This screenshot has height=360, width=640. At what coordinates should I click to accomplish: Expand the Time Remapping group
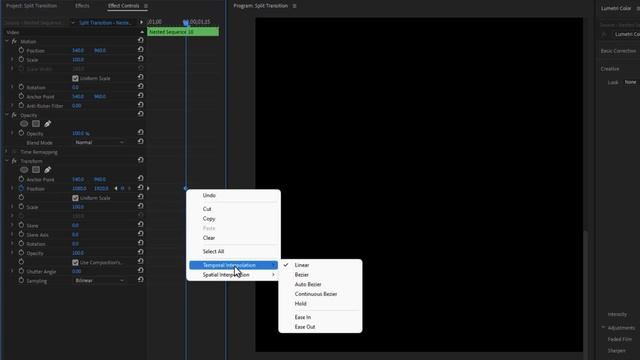[7, 152]
